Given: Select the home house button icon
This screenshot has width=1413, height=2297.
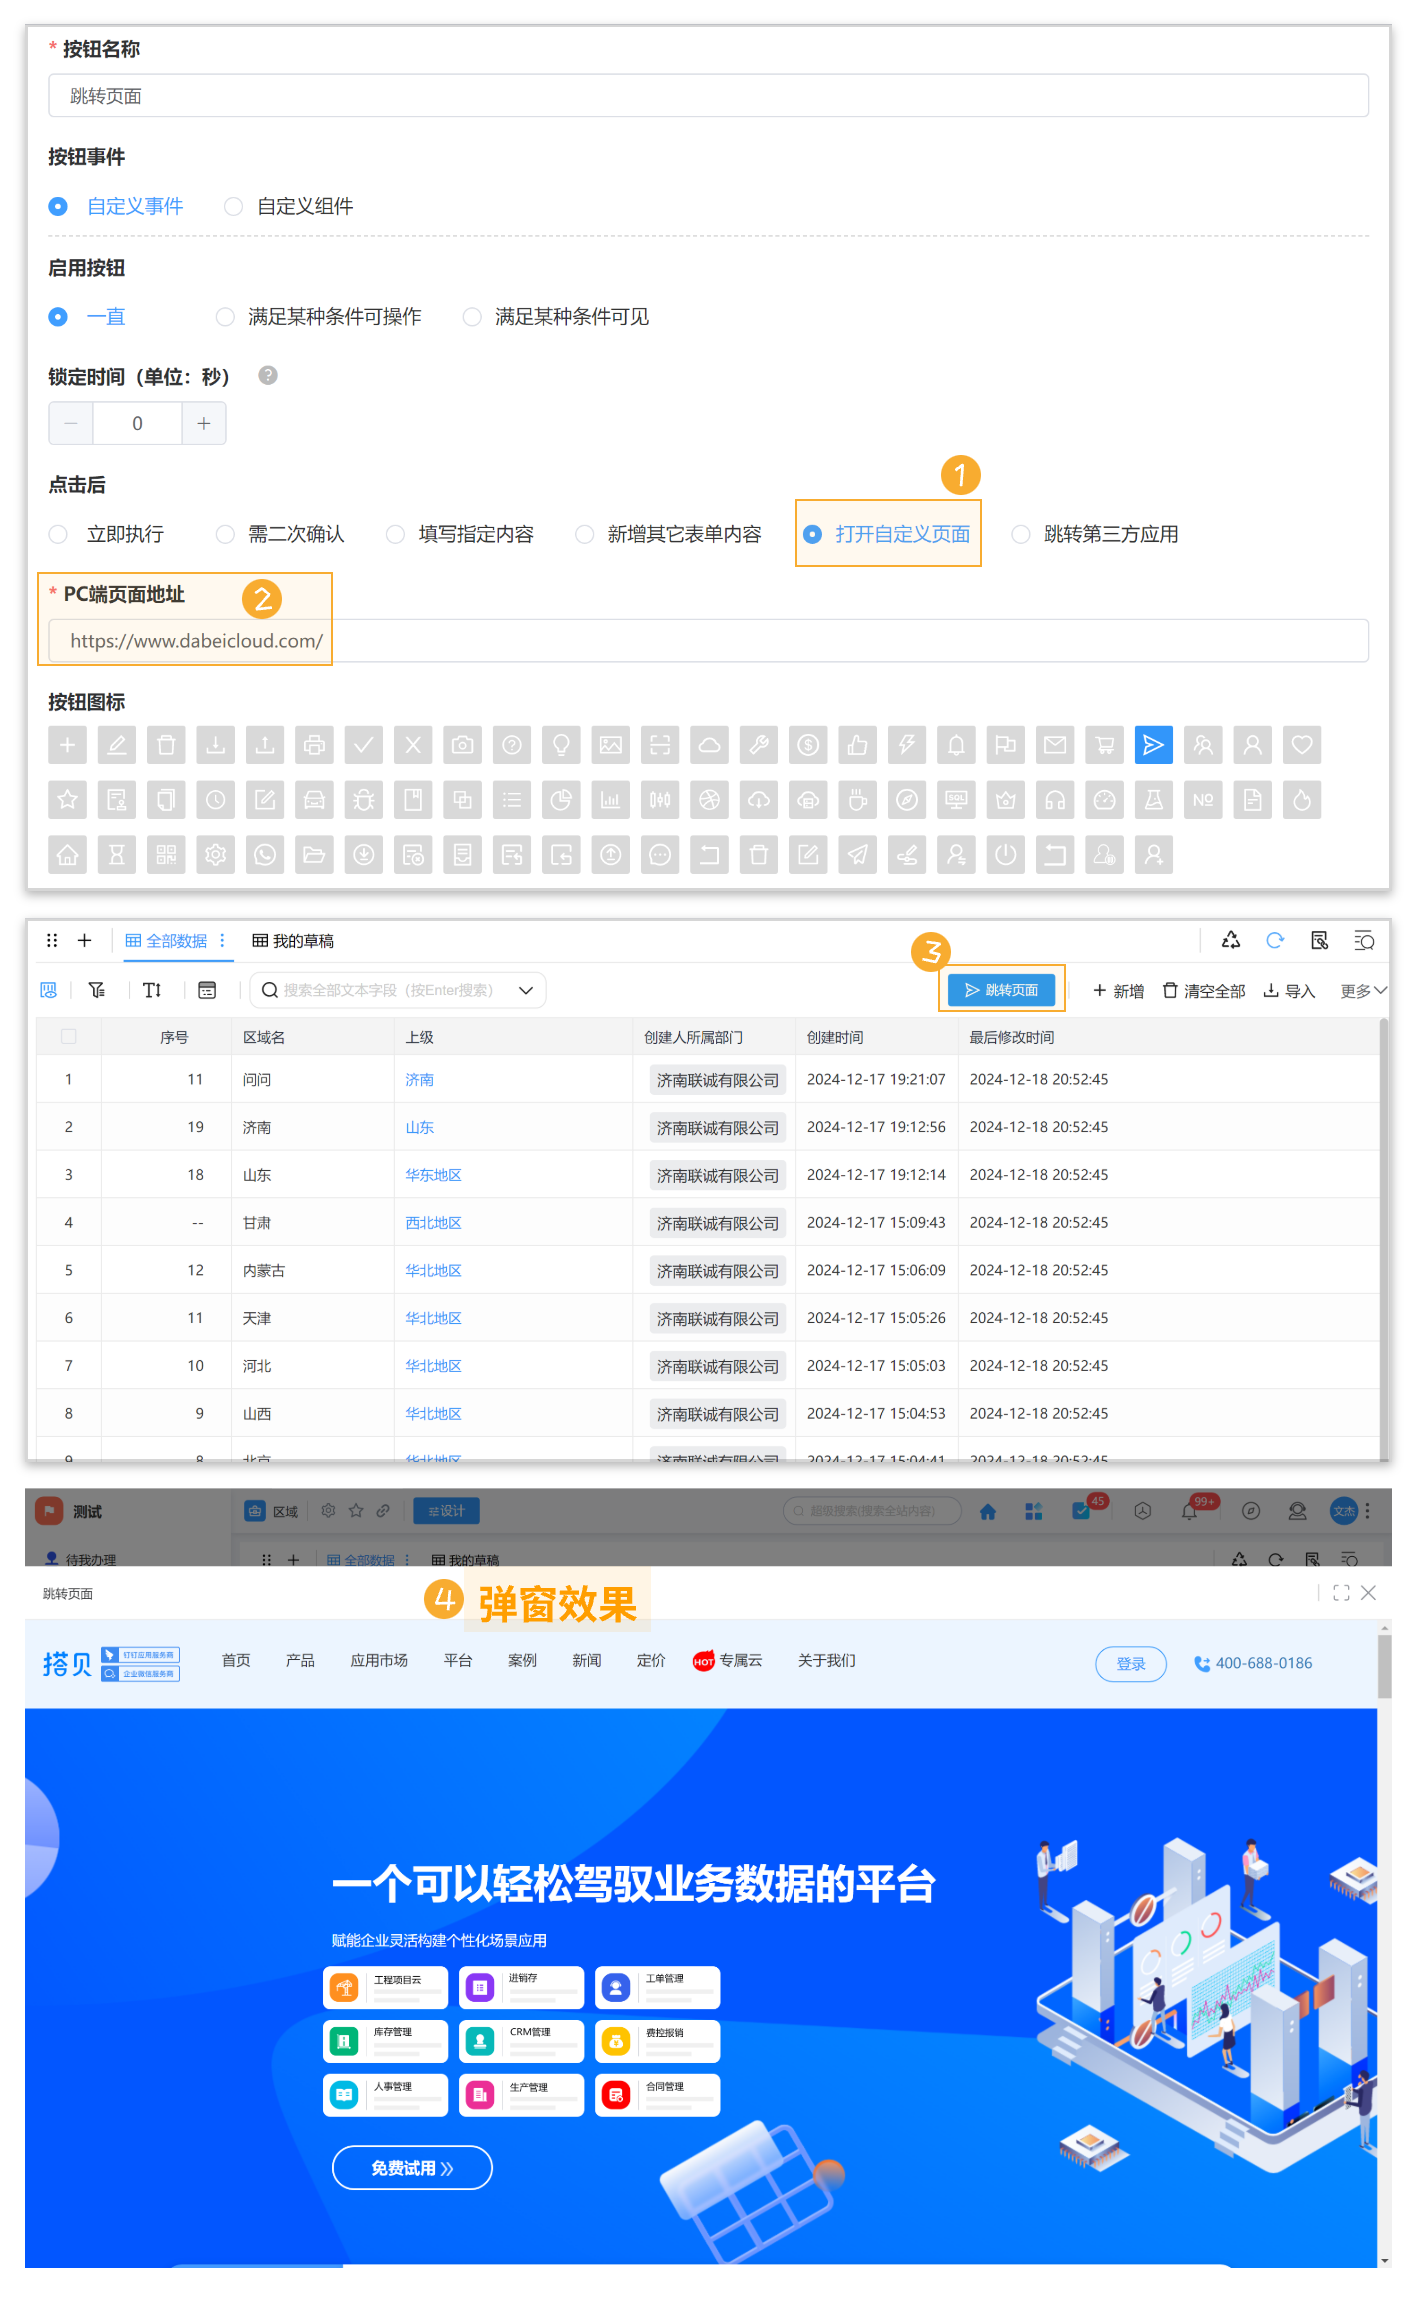Looking at the screenshot, I should coord(67,855).
